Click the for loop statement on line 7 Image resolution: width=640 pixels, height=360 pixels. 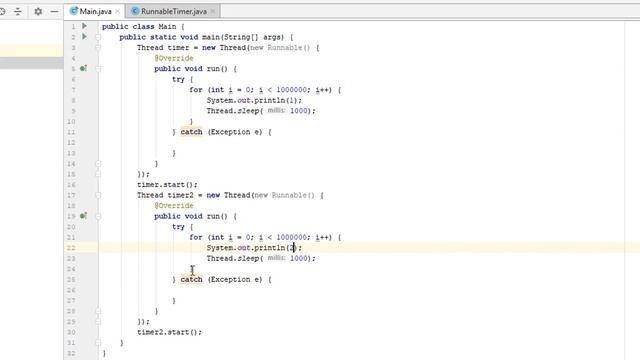click(265, 90)
